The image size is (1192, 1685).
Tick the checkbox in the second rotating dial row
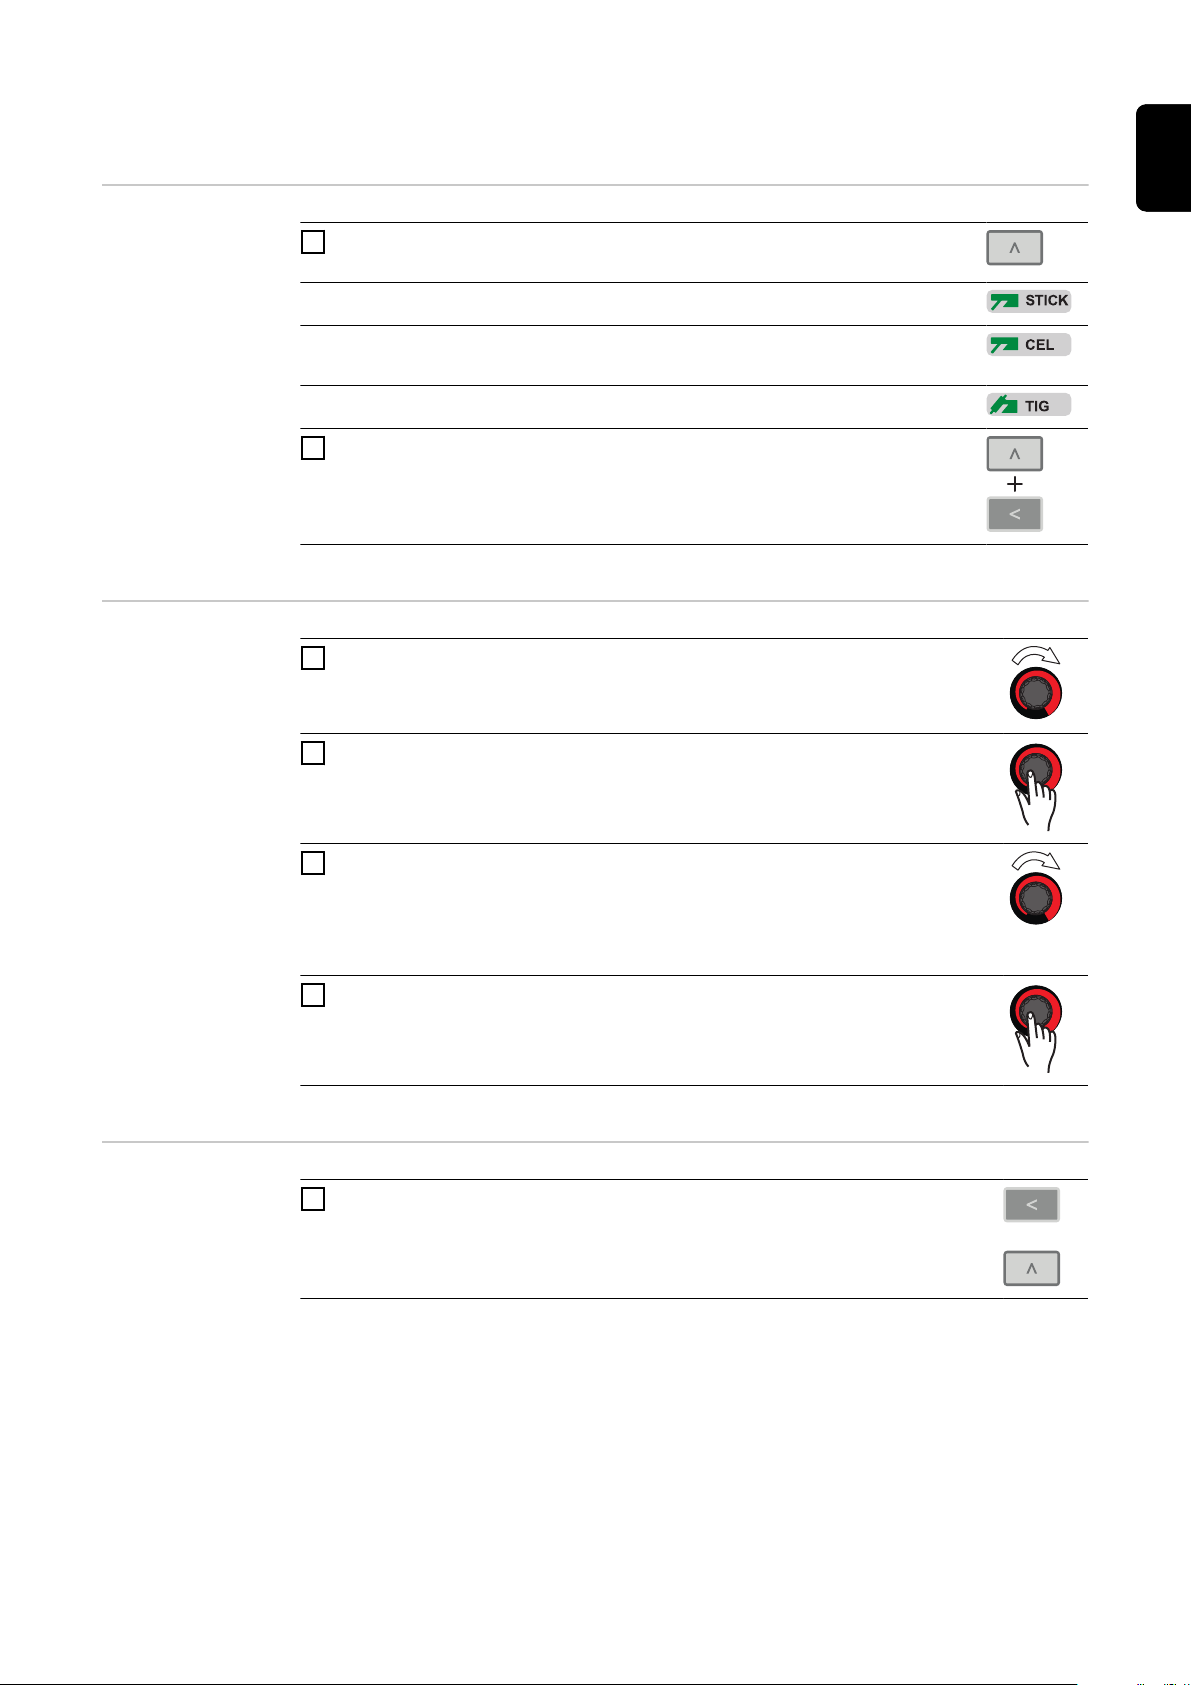313,863
